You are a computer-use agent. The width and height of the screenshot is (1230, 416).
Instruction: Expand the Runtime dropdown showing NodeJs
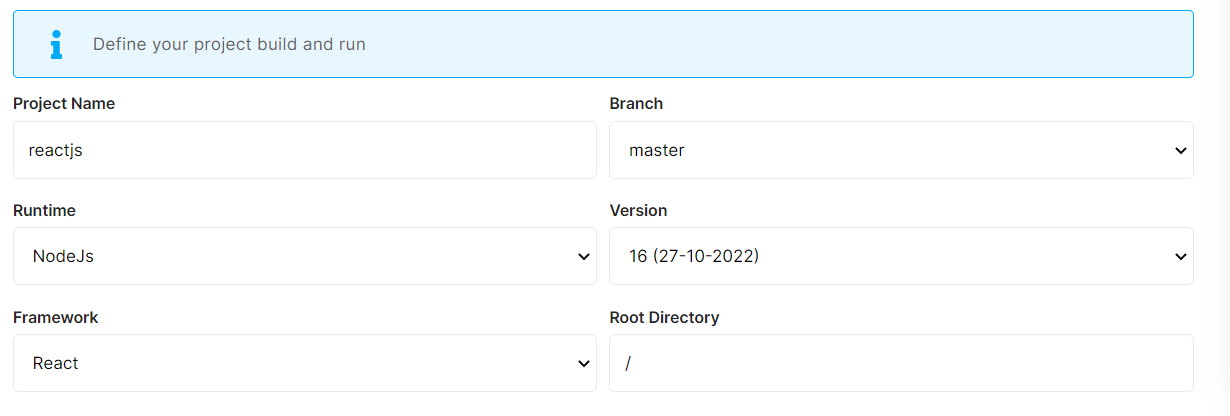tap(304, 256)
